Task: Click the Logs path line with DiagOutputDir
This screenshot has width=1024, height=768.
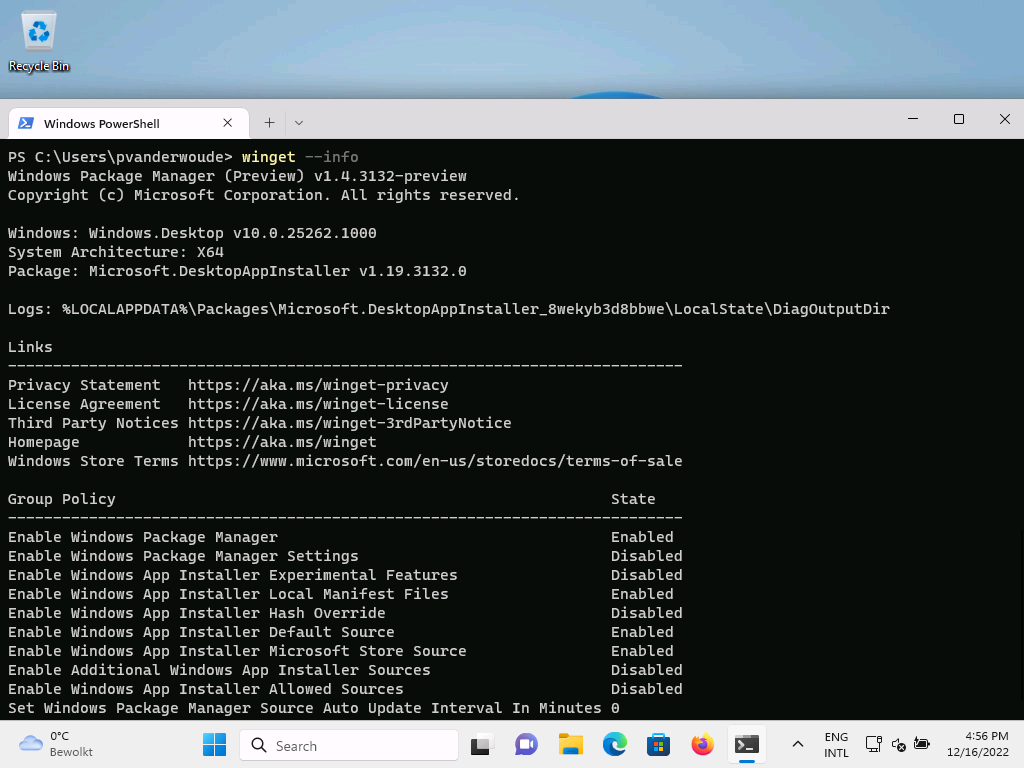Action: (449, 309)
